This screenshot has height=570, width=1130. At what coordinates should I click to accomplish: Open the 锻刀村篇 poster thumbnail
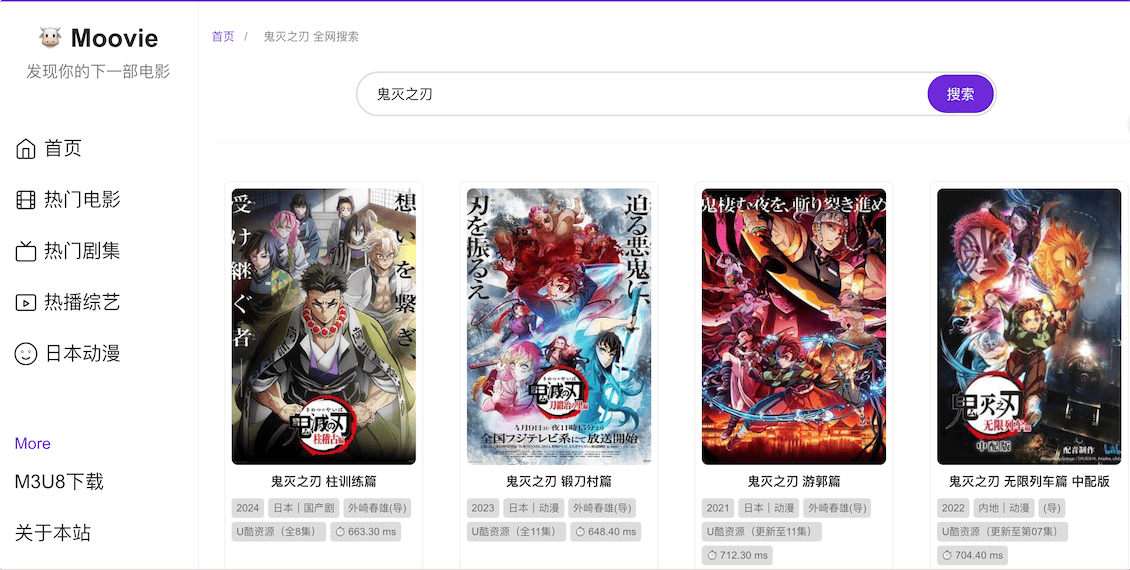[x=559, y=326]
